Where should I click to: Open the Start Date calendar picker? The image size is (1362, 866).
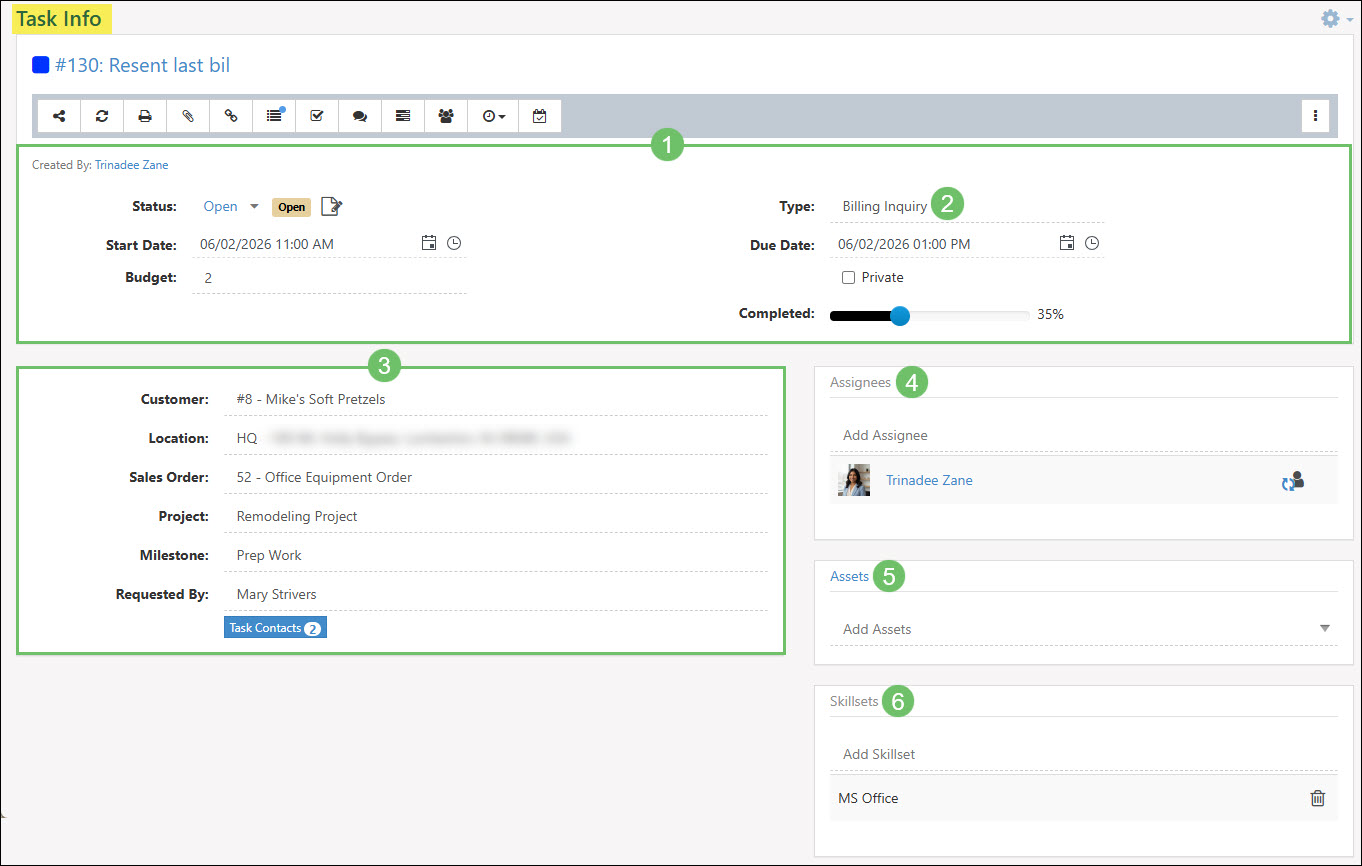point(429,243)
